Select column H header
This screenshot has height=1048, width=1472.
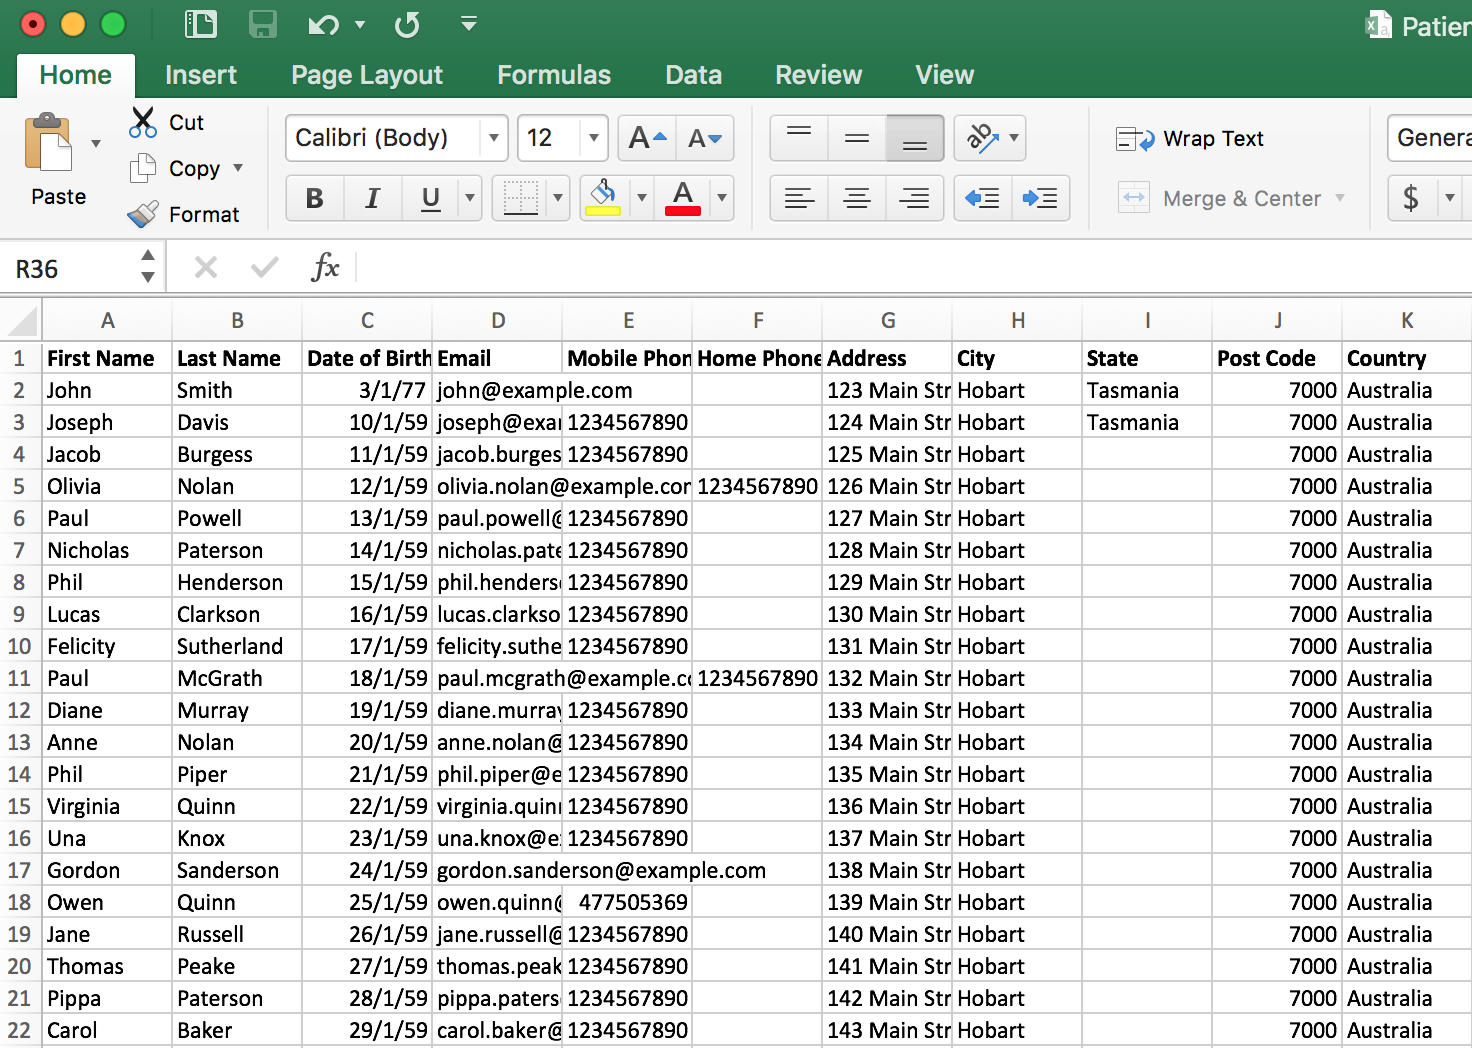coord(1017,321)
